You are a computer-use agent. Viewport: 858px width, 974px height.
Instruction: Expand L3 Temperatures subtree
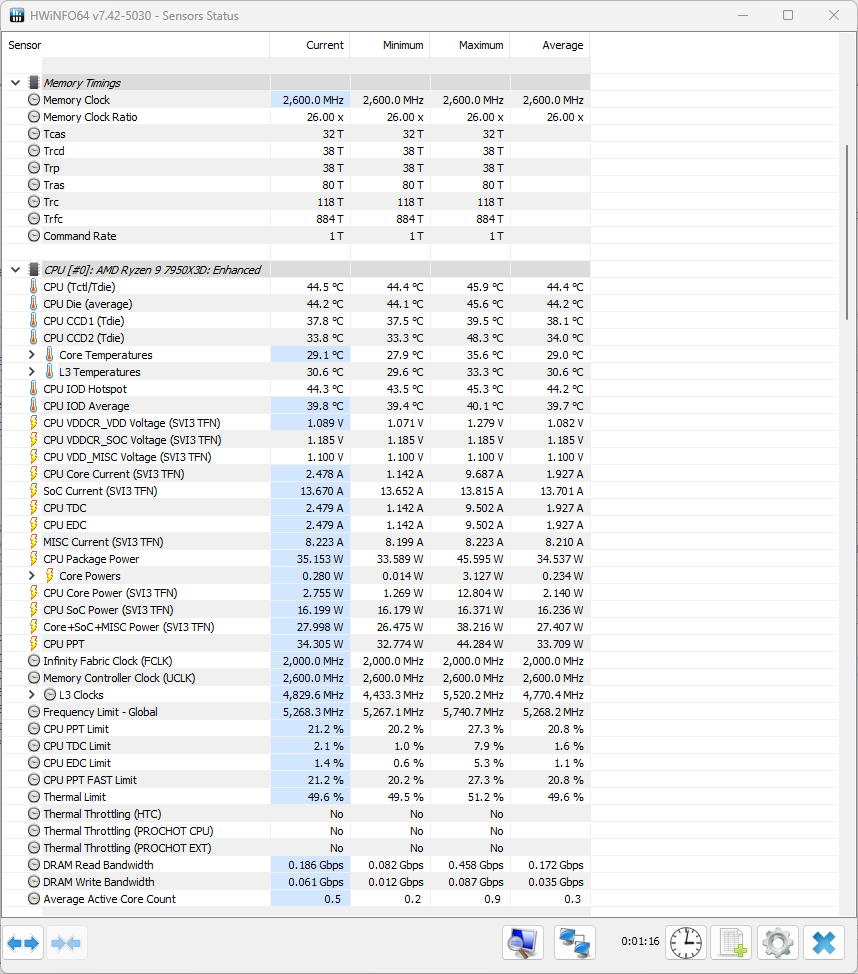(32, 371)
